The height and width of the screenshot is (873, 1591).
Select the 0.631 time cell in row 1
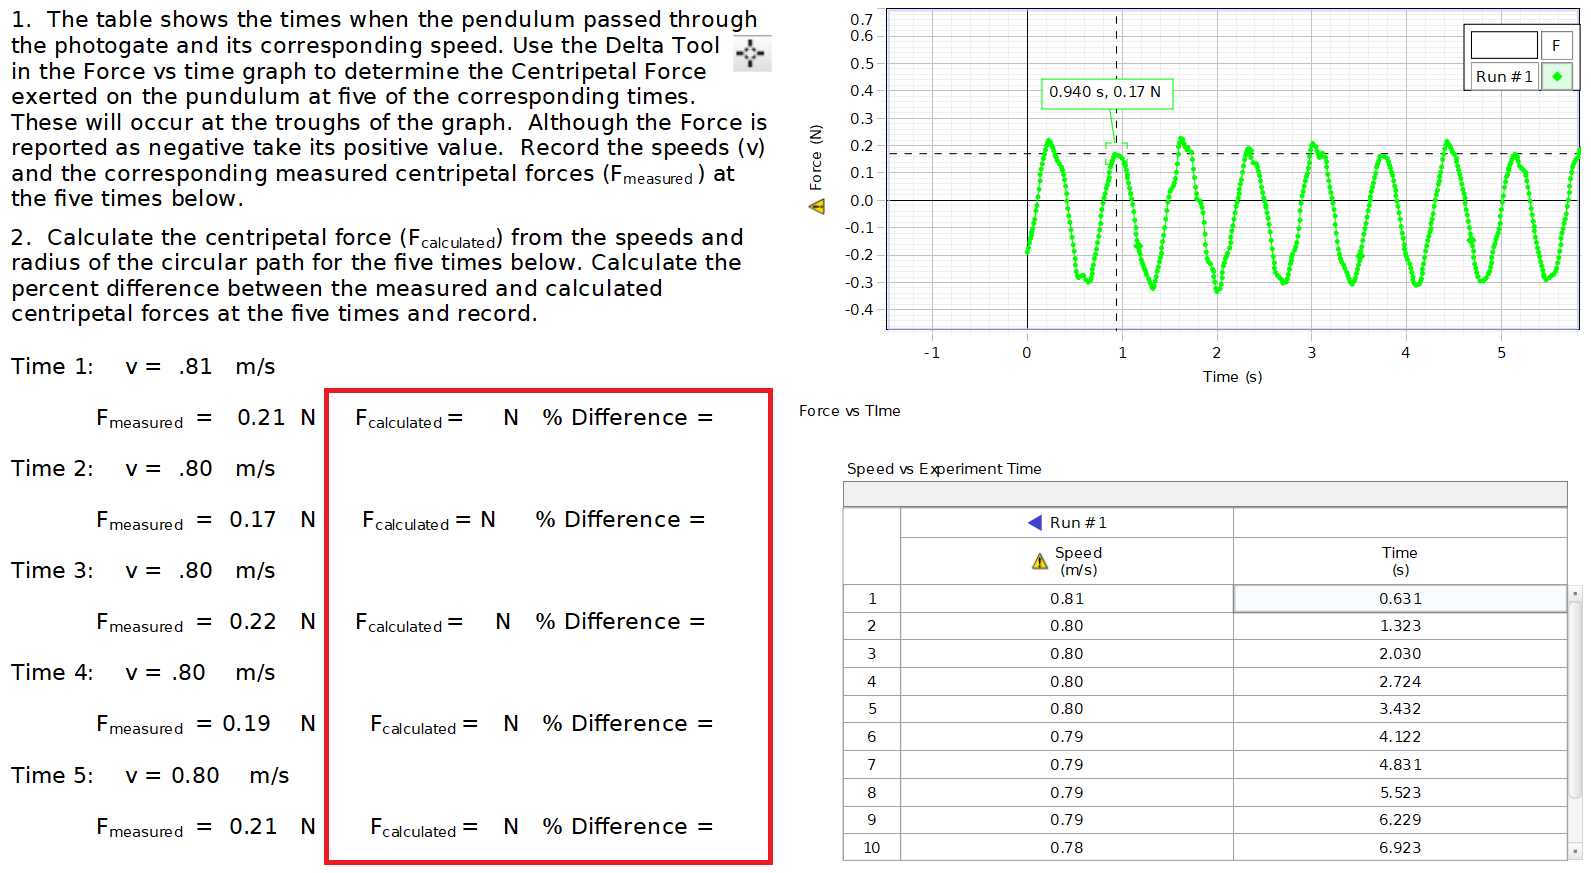click(x=1400, y=599)
